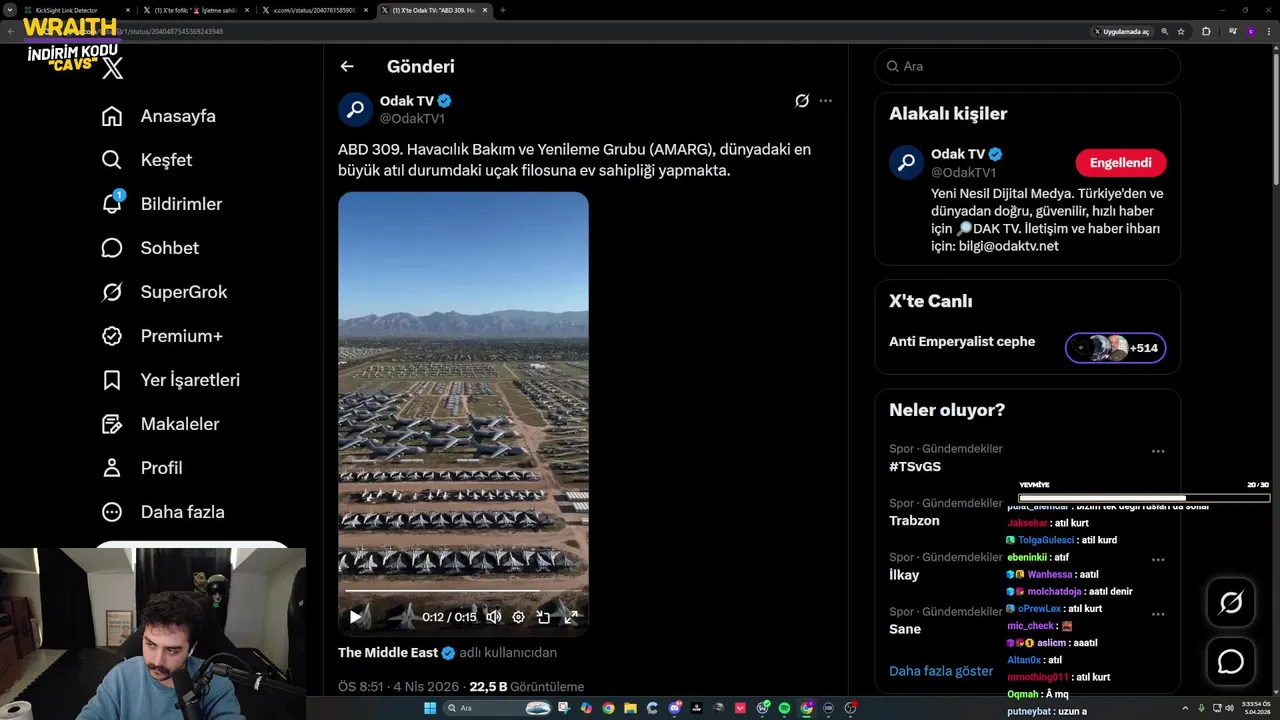
Task: Open video settings gear icon
Action: click(x=518, y=617)
